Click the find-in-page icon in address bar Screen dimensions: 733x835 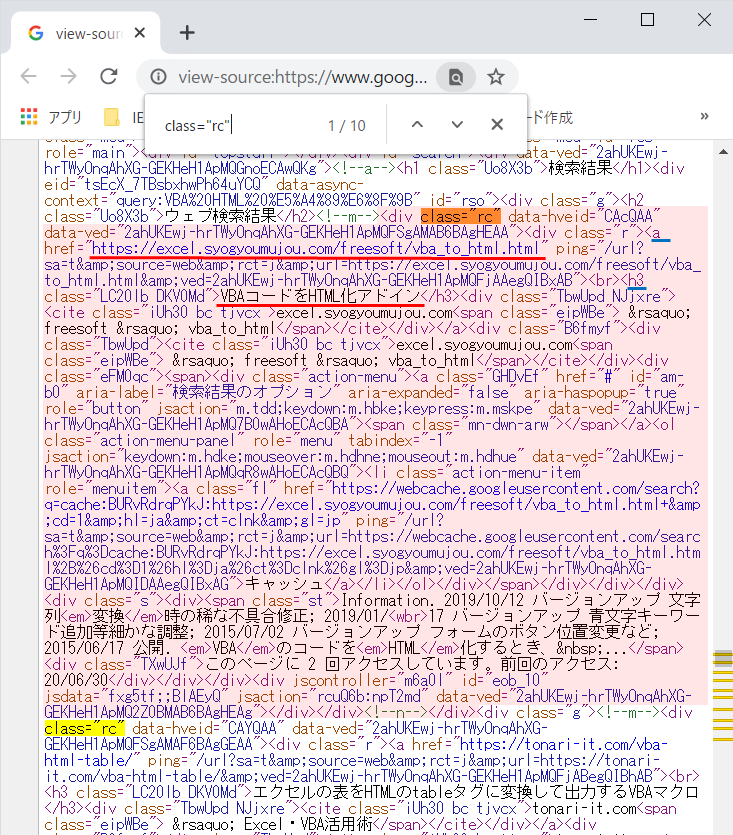456,77
